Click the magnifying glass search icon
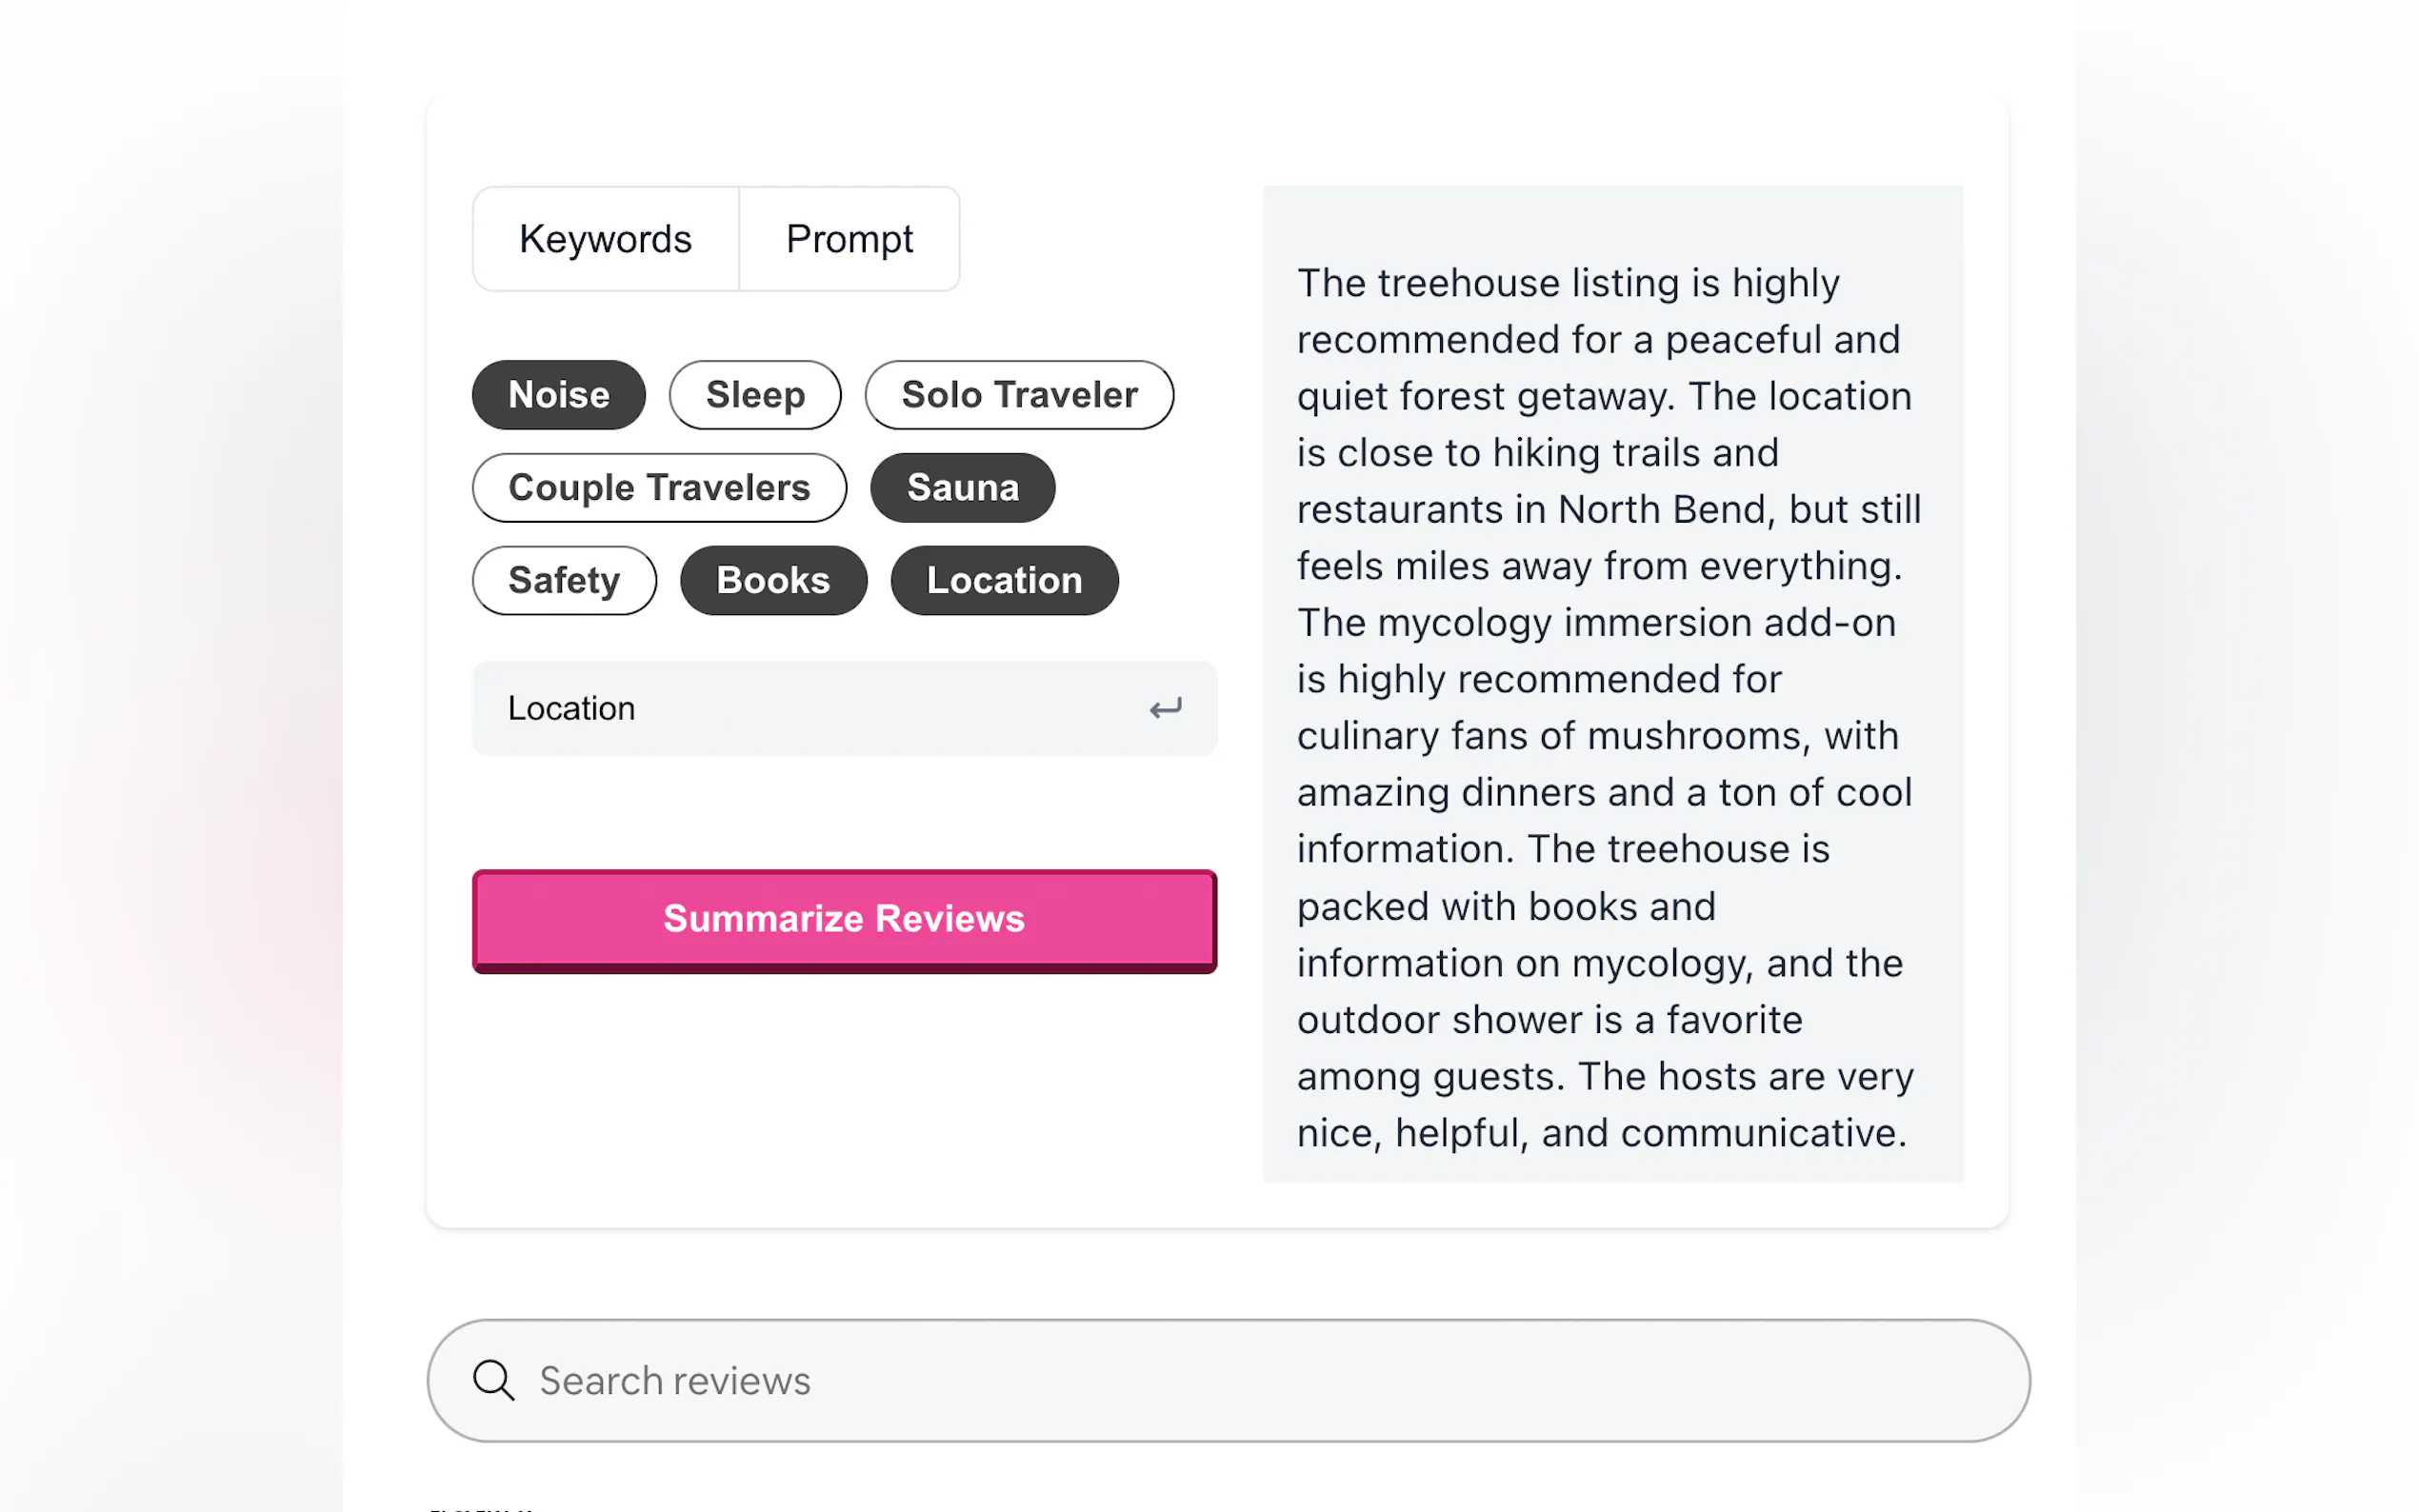Viewport: 2419px width, 1512px height. [493, 1380]
